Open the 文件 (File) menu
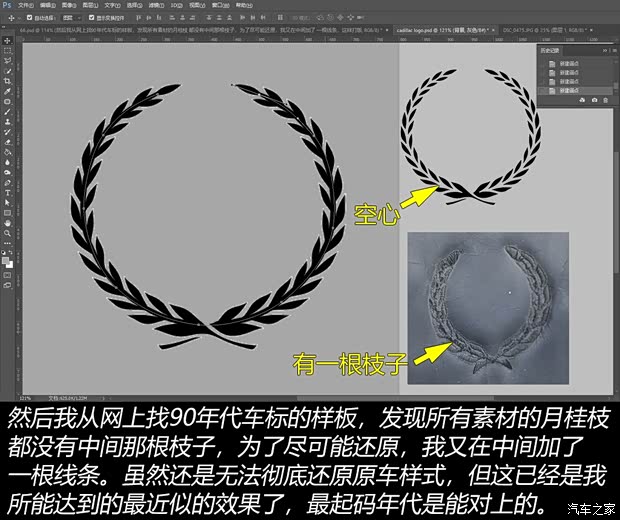 [x=26, y=6]
